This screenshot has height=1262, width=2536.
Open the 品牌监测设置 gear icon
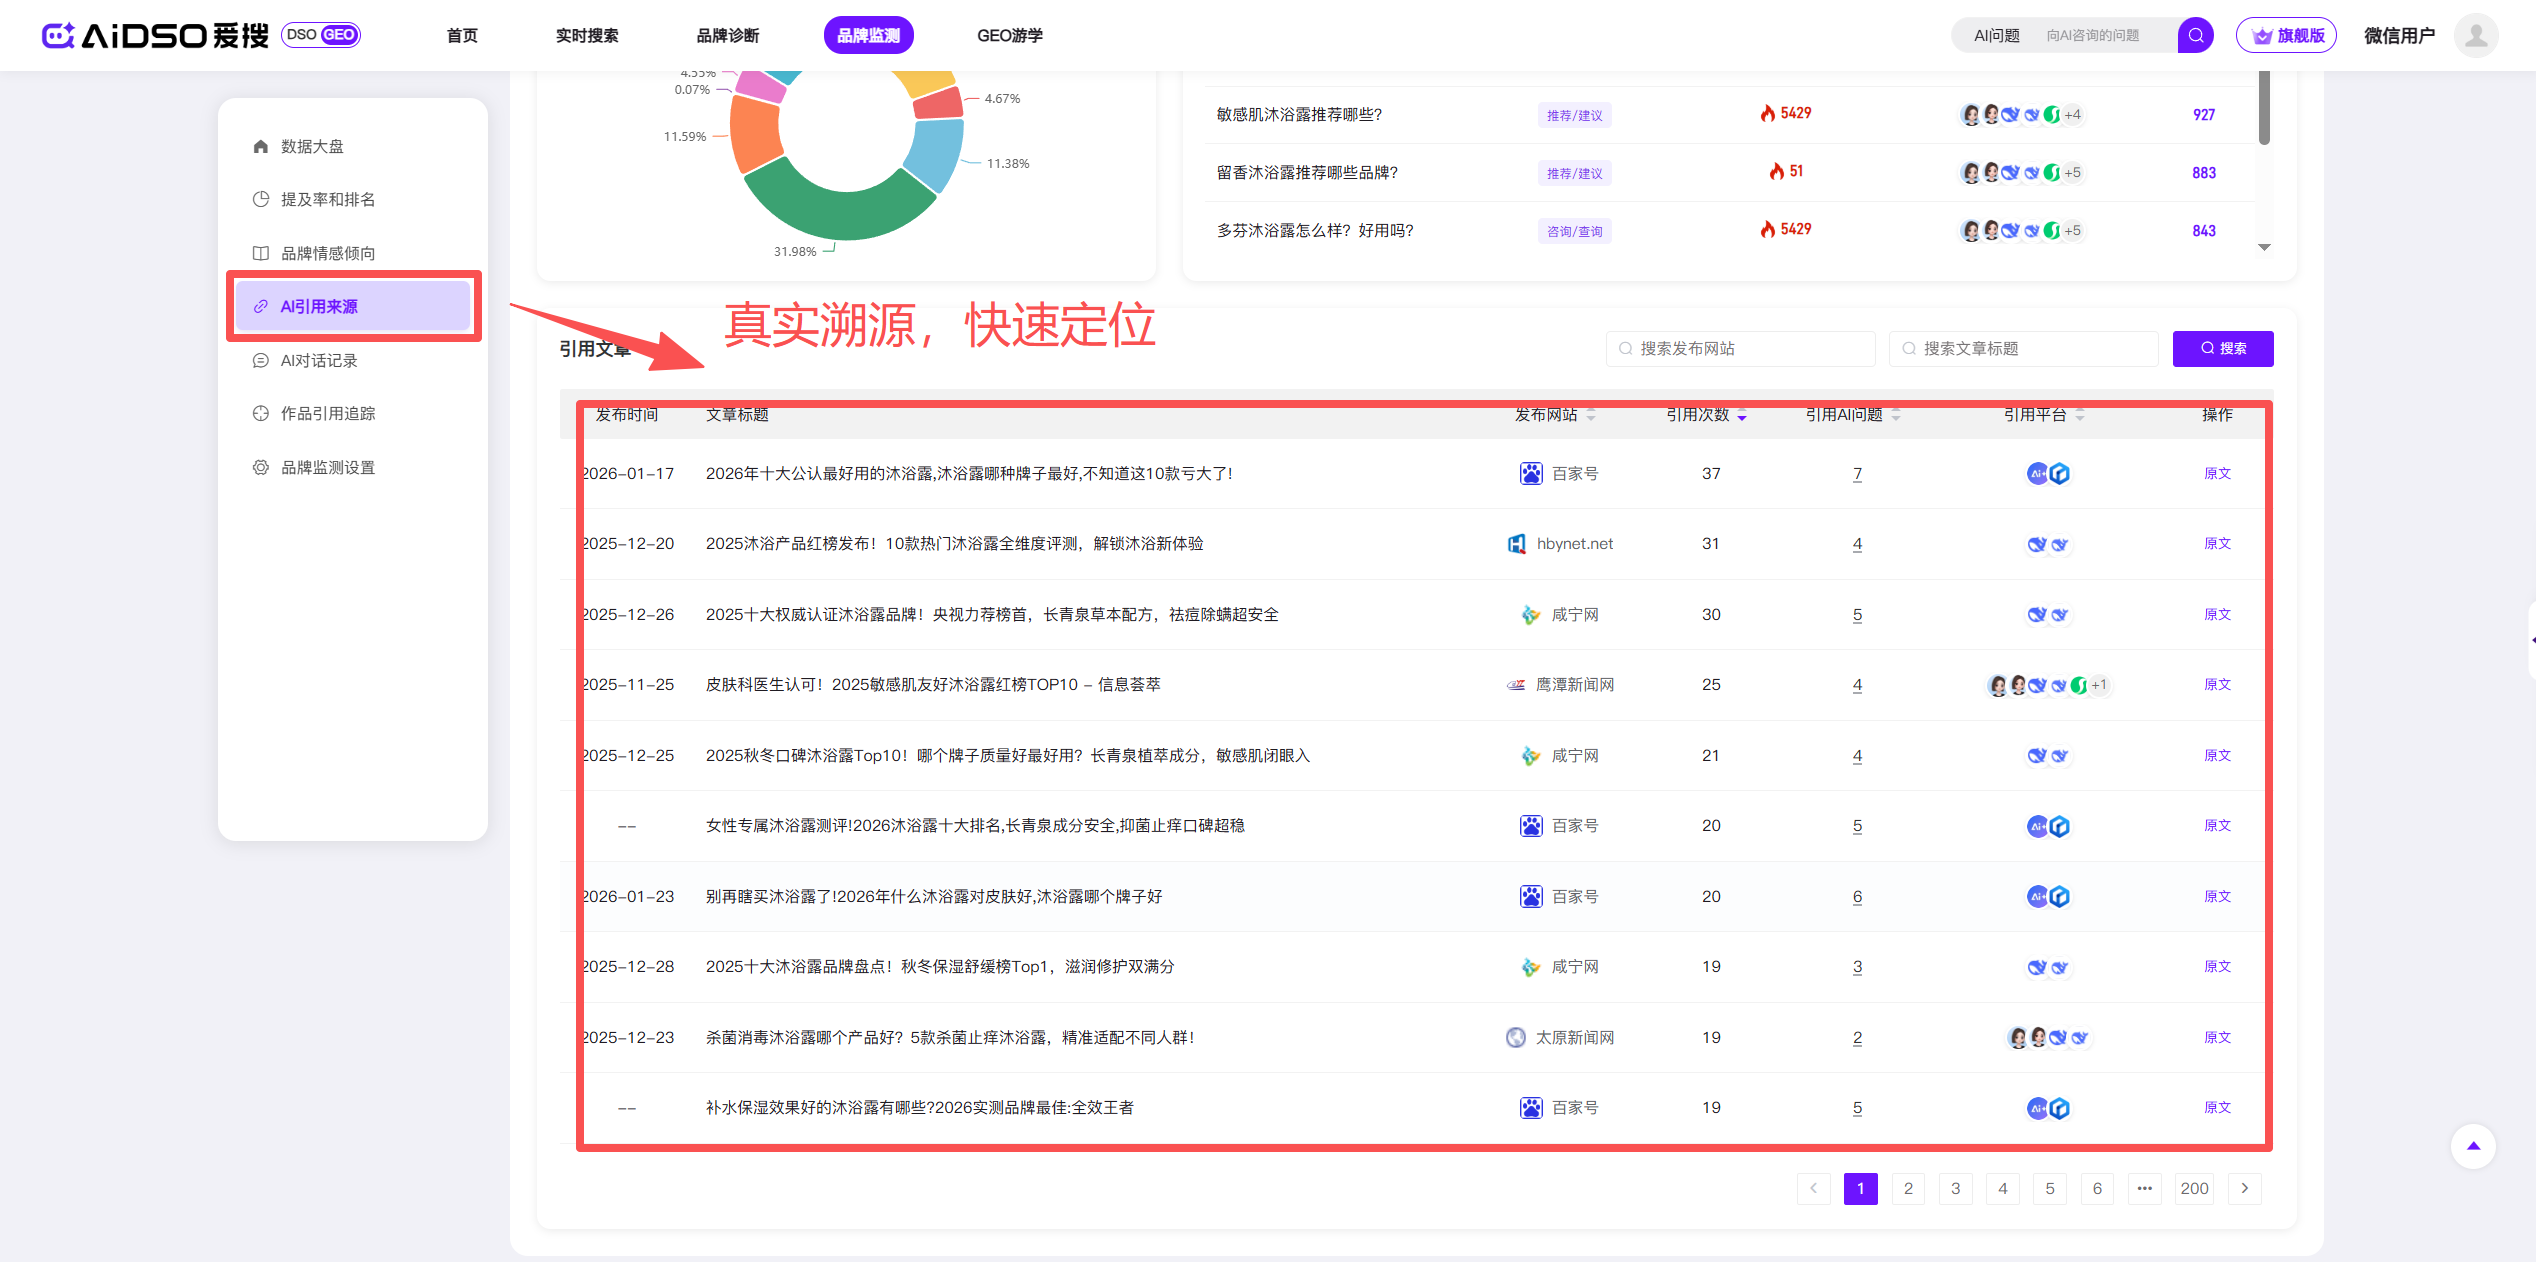click(261, 467)
